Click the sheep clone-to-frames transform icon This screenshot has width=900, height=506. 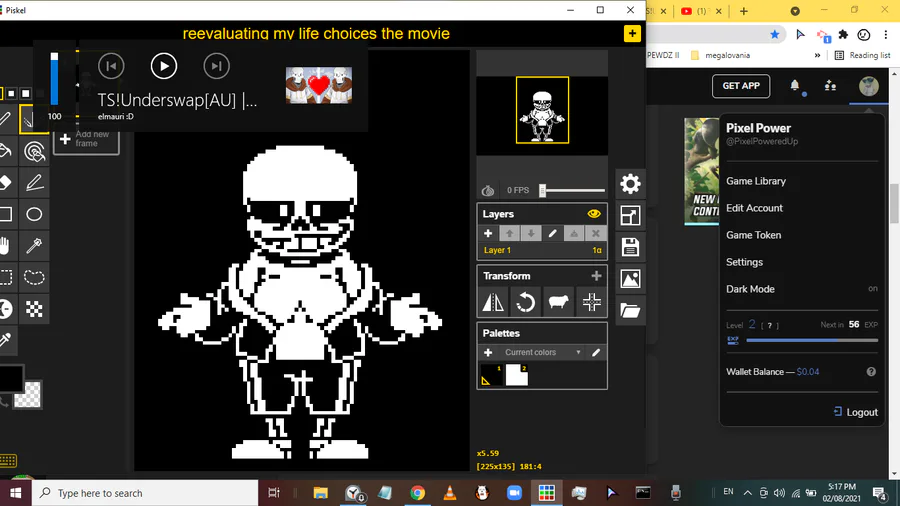(558, 302)
